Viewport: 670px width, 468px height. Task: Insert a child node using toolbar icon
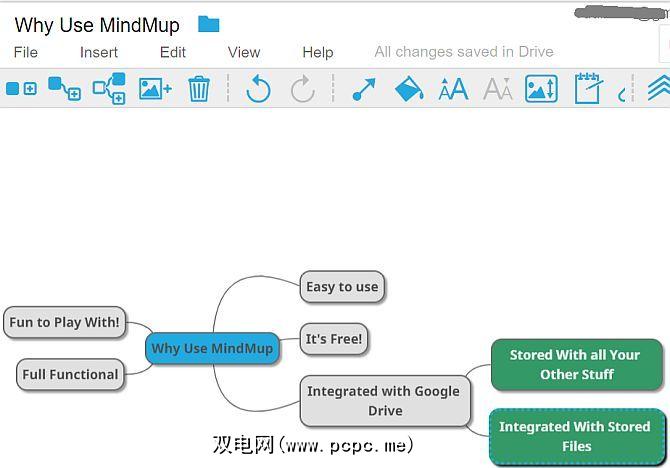pyautogui.click(x=65, y=88)
